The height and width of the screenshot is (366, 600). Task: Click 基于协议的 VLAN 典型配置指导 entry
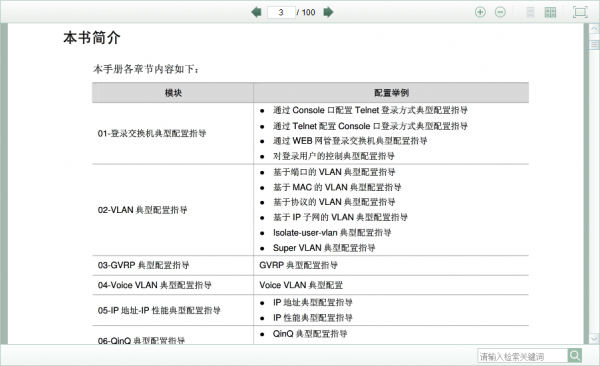click(x=334, y=202)
